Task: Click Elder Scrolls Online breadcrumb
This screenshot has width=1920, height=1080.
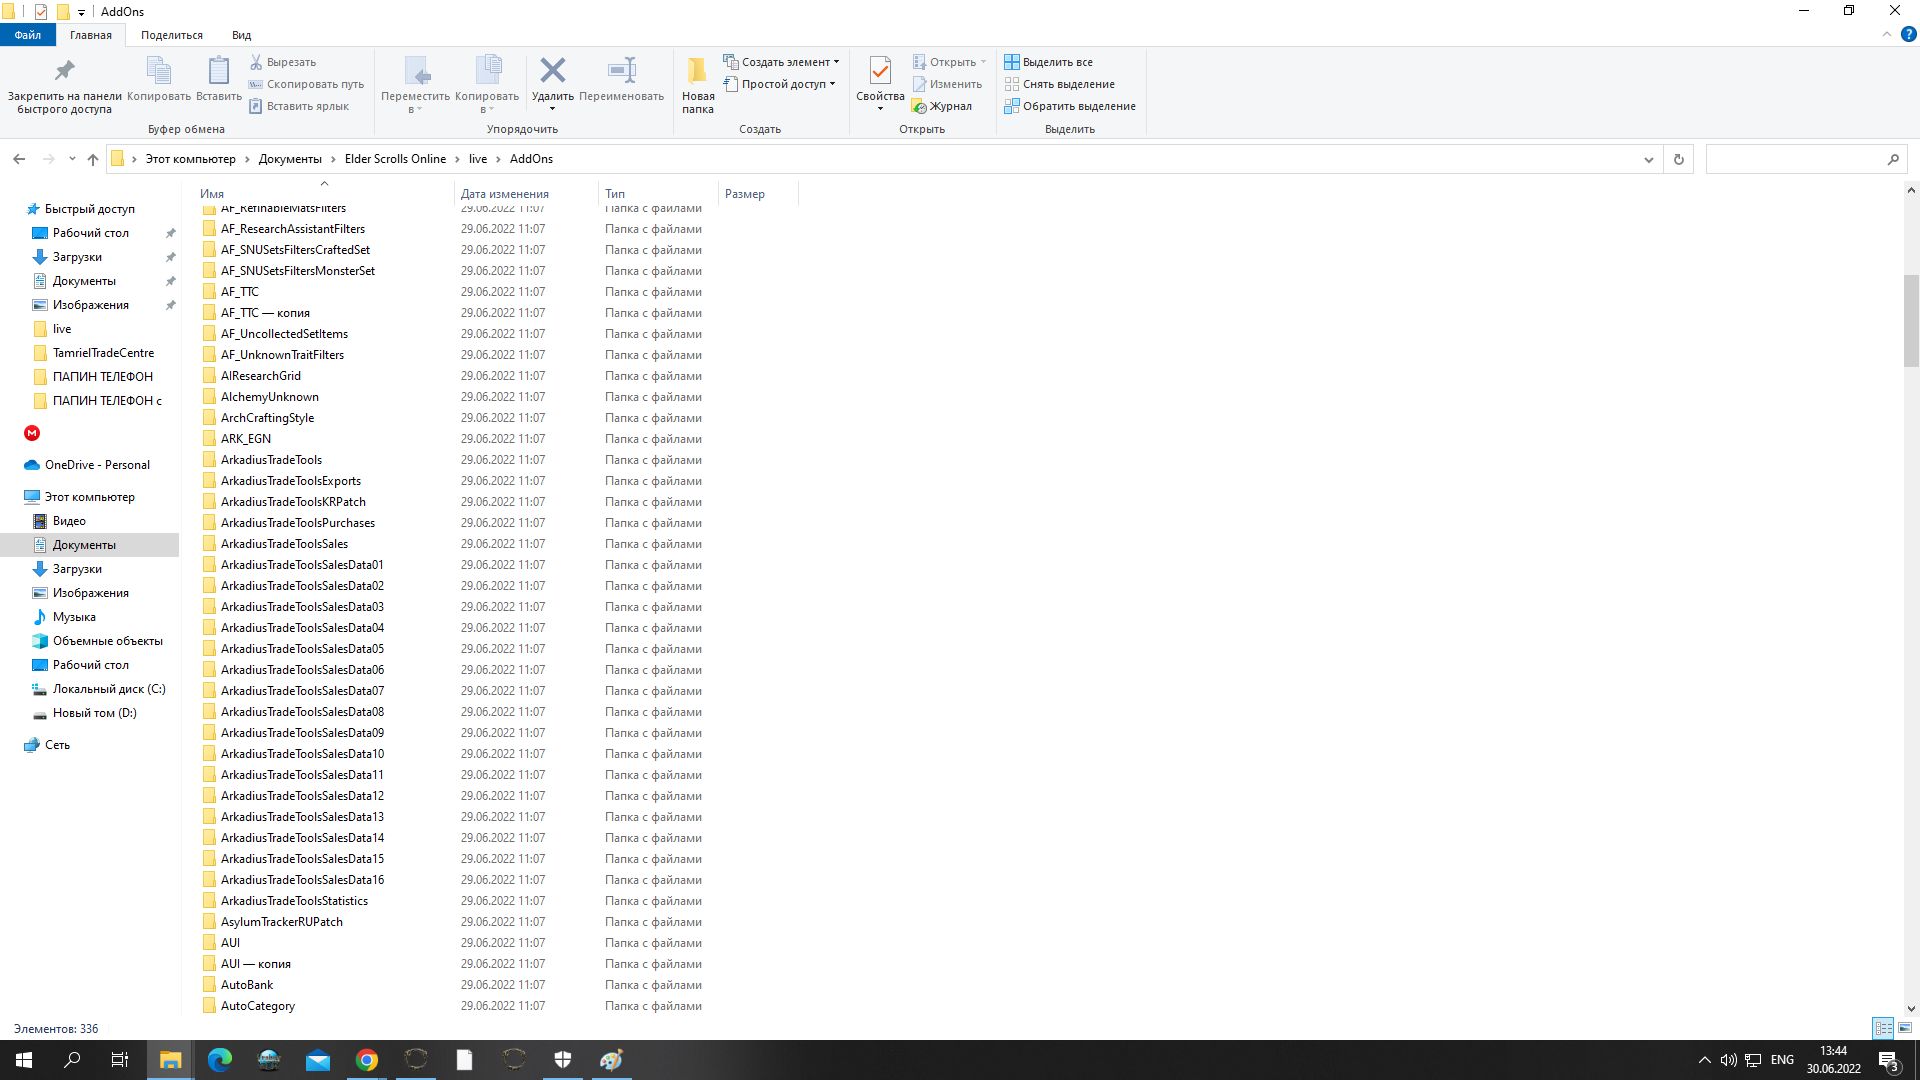Action: (395, 159)
